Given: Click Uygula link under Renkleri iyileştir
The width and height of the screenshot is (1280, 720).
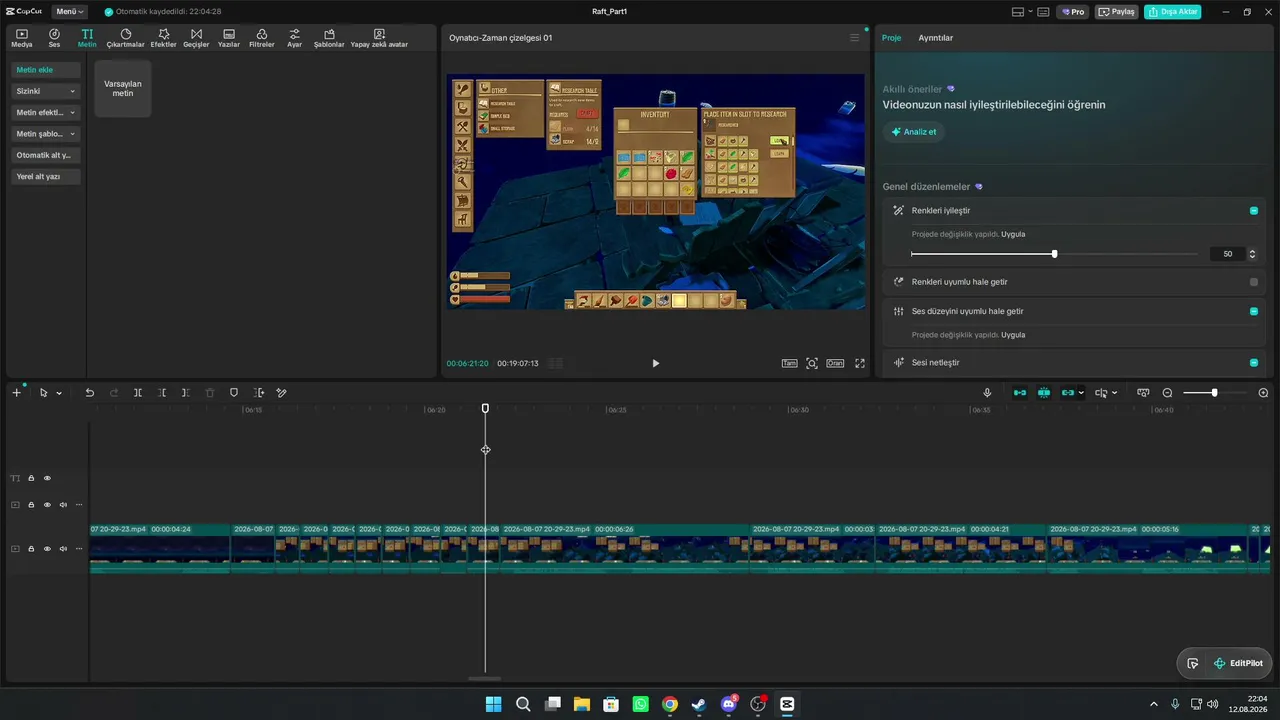Looking at the screenshot, I should click(x=1013, y=234).
